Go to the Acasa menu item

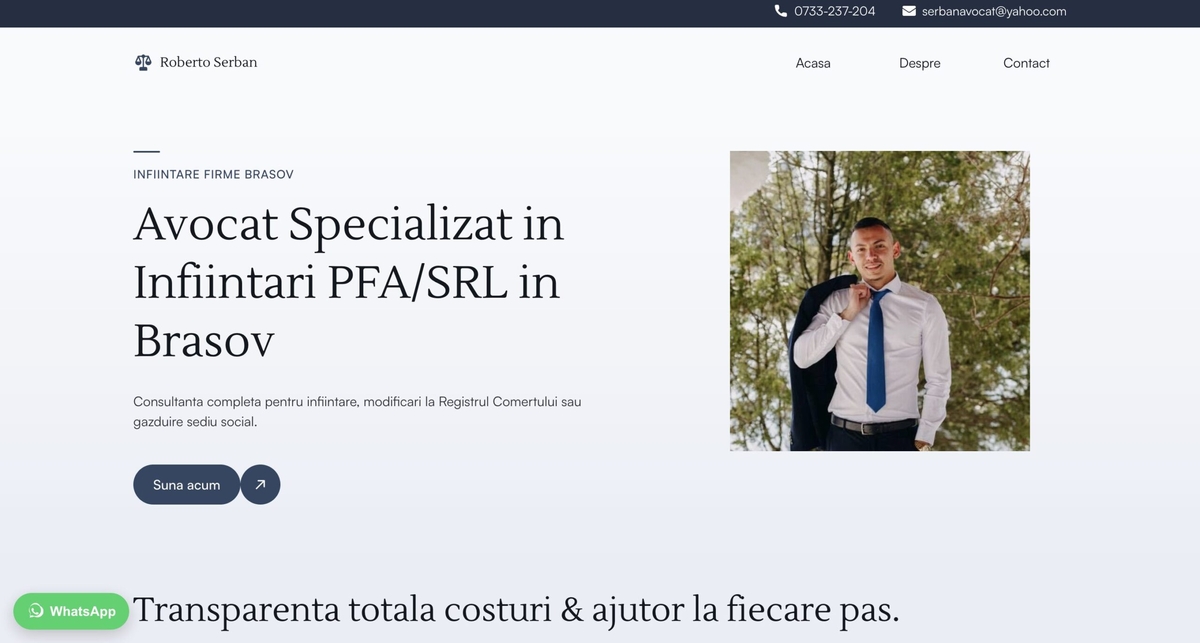813,63
